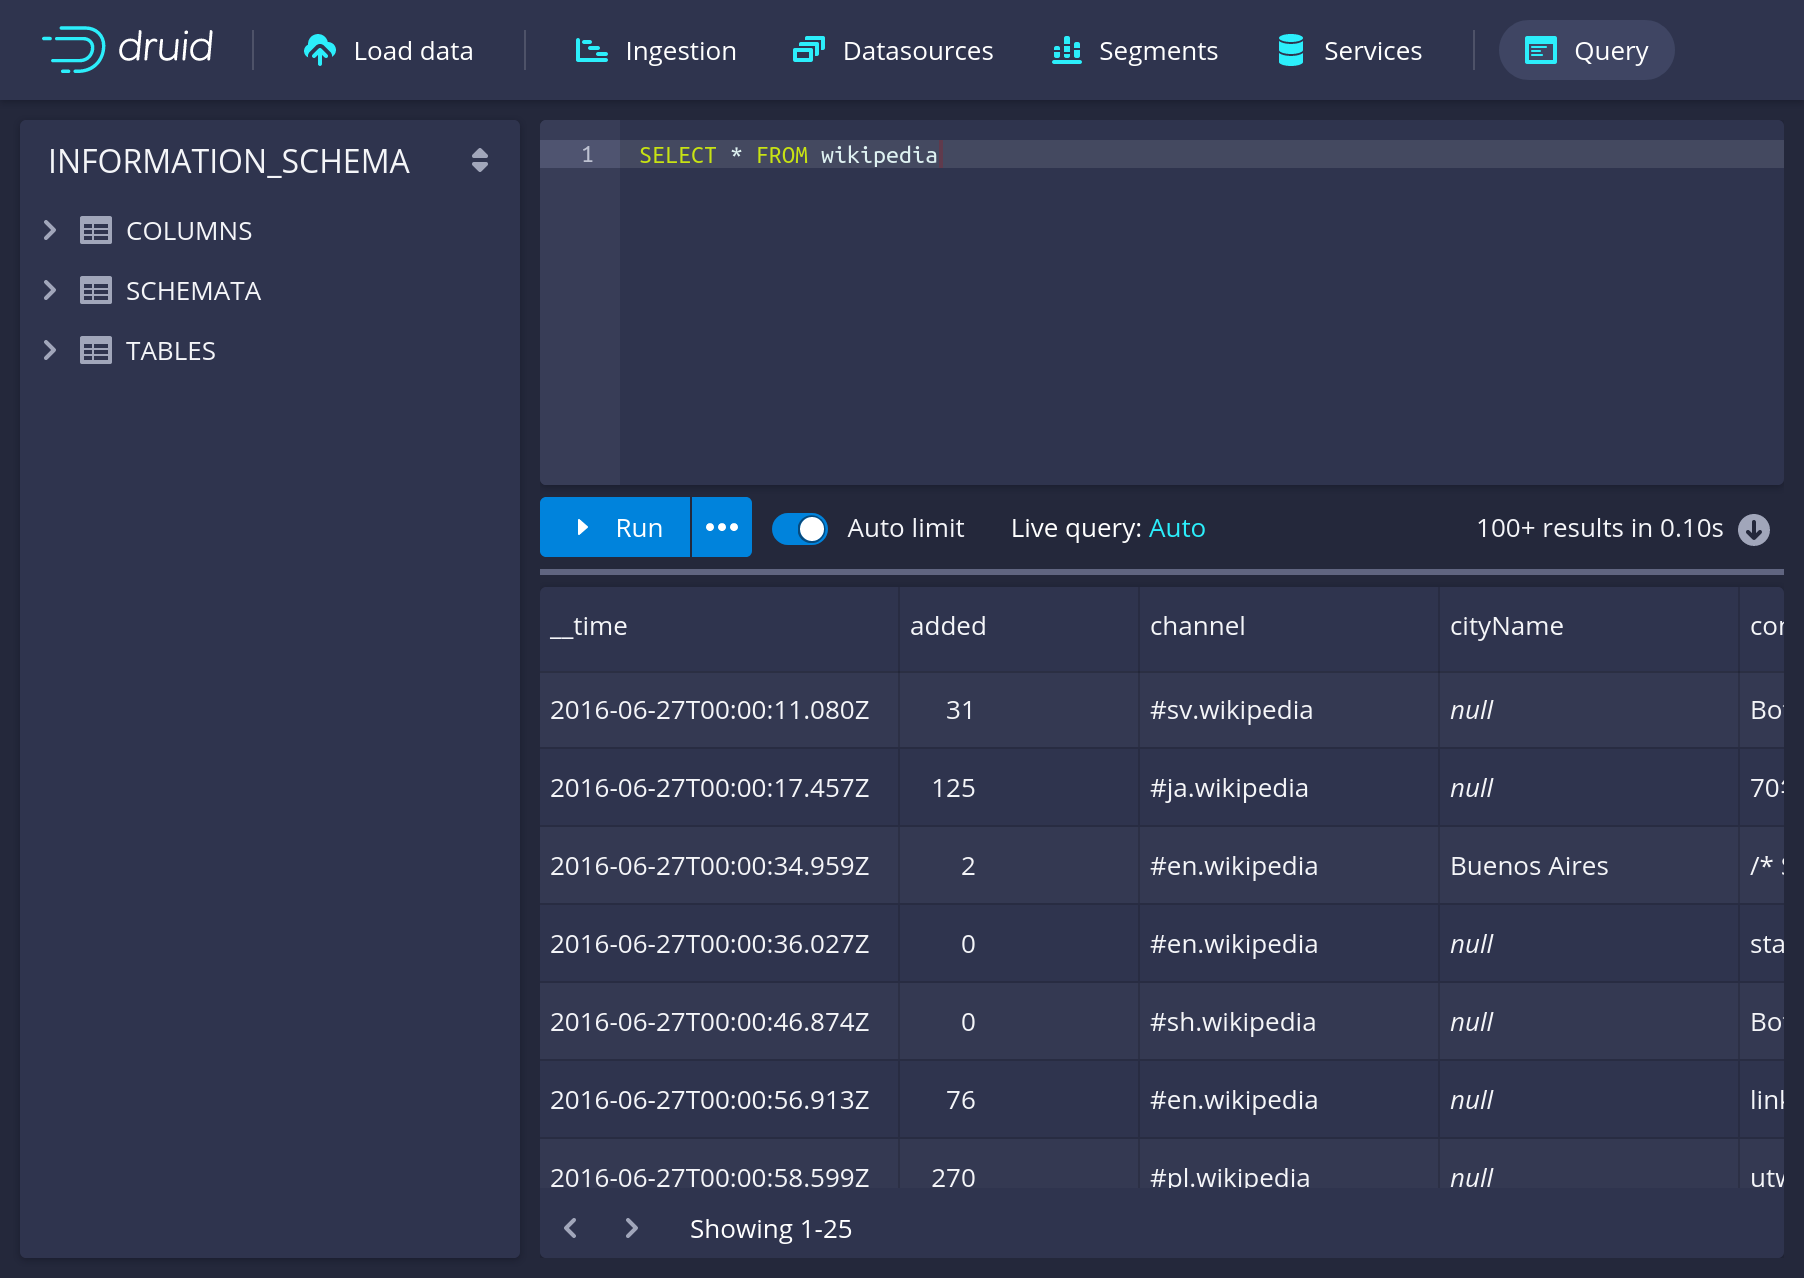Viewport: 1804px width, 1278px height.
Task: Click the TABLES table icon
Action: point(96,351)
